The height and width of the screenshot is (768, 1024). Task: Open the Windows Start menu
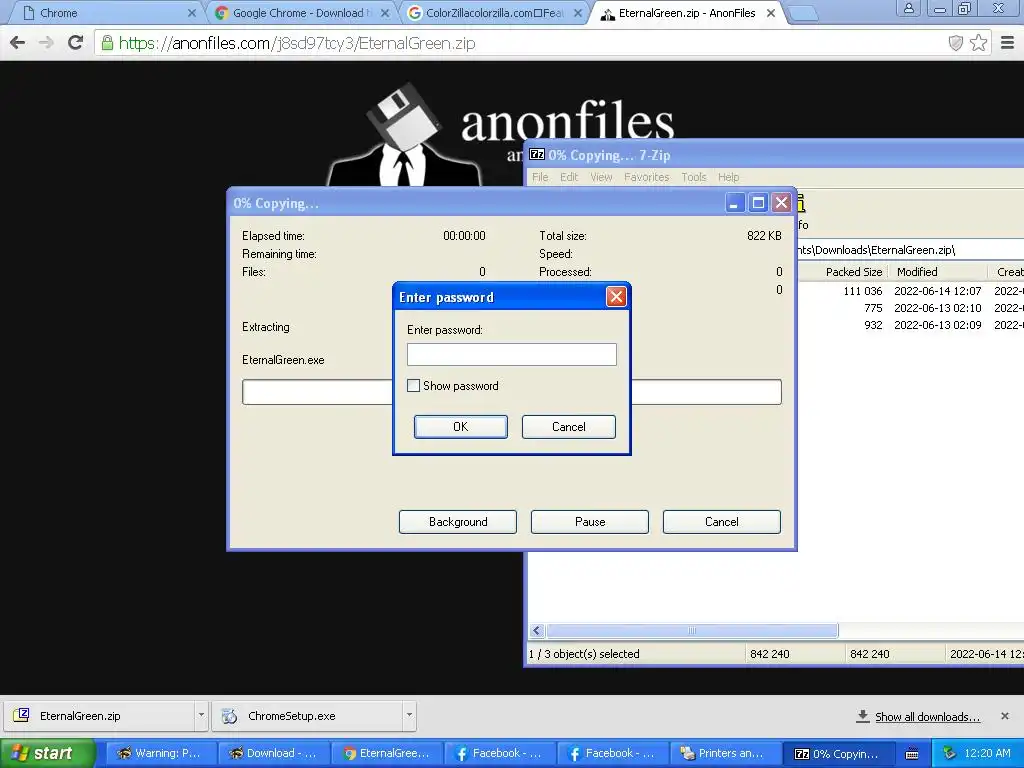click(47, 753)
